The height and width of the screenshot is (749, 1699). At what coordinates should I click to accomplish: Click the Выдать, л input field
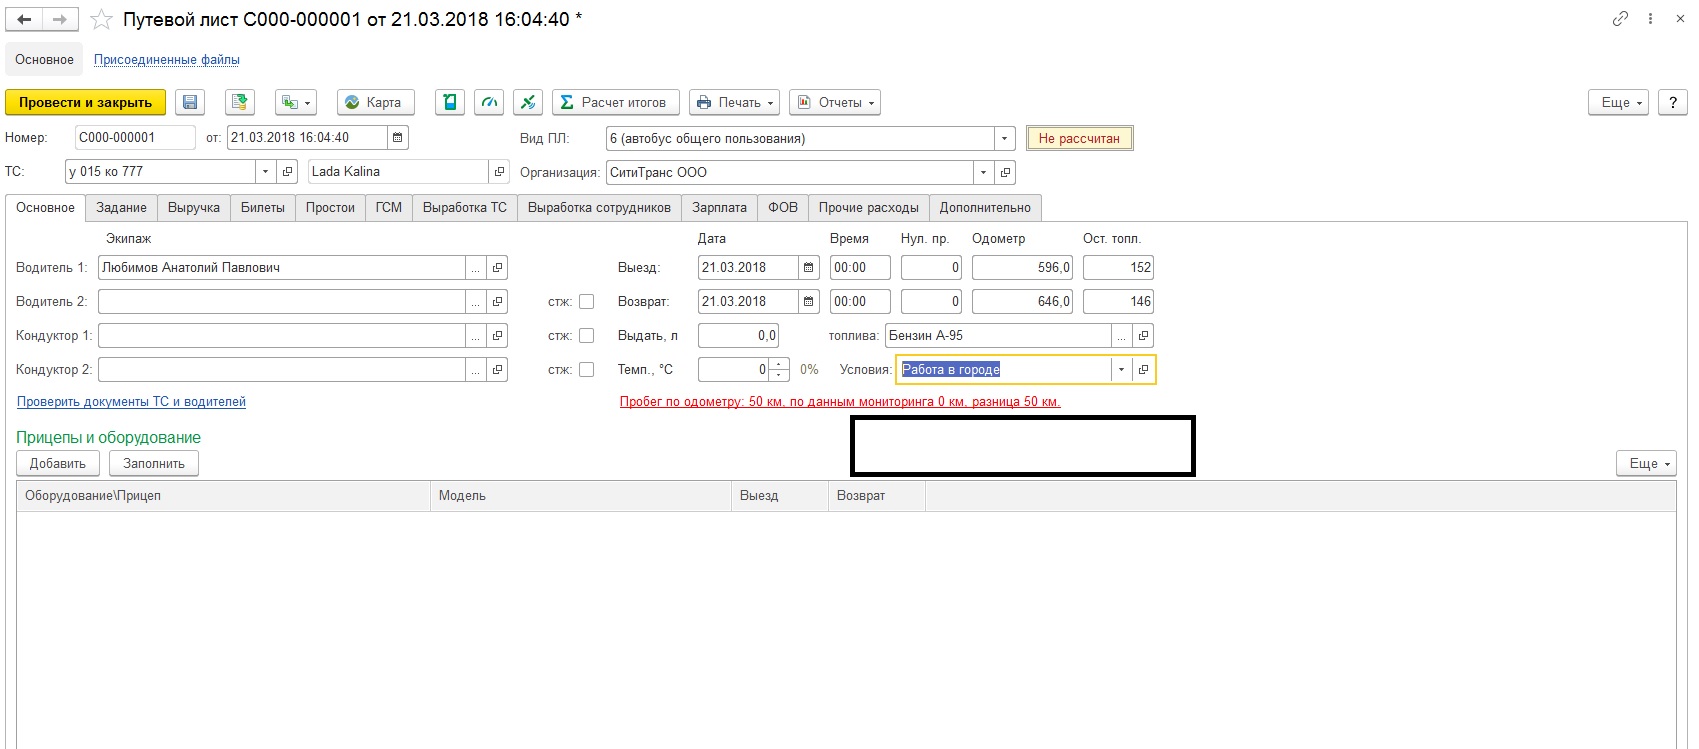738,336
